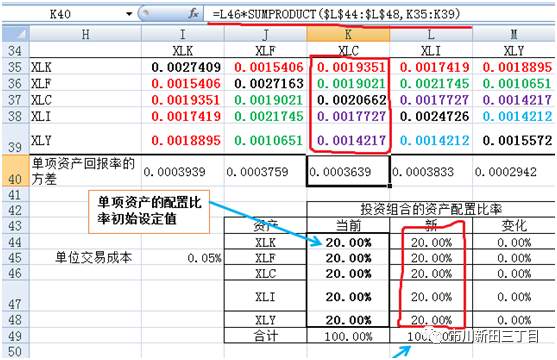Select row 34 header
Viewport: 557px width, 360px height.
[x=15, y=50]
